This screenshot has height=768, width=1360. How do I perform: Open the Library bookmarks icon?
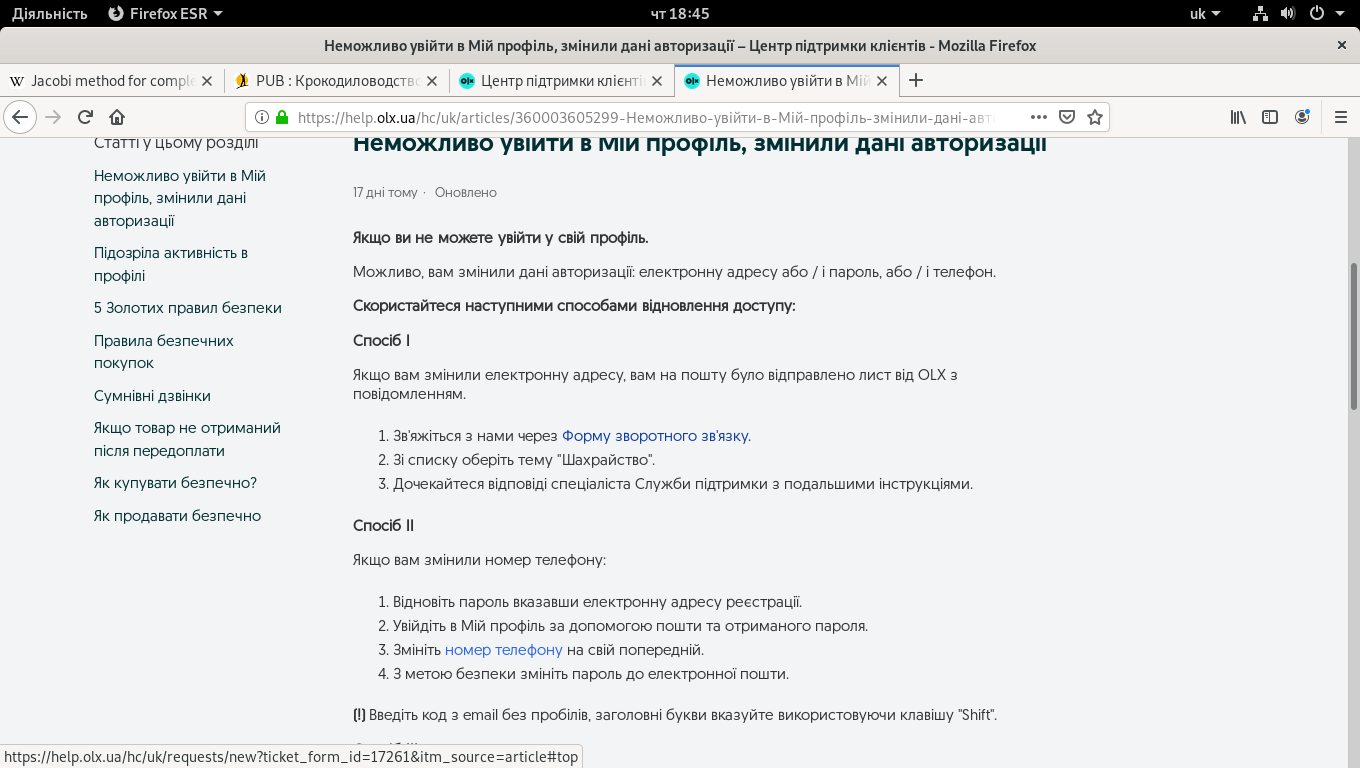1238,117
